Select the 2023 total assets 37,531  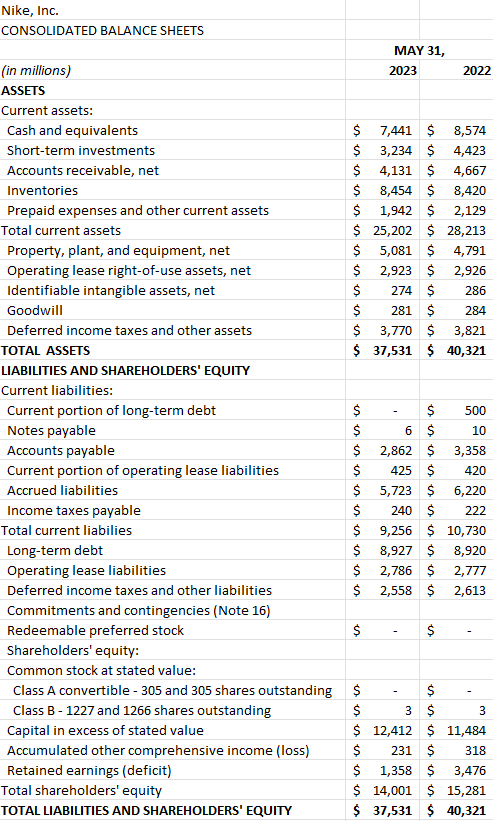393,350
